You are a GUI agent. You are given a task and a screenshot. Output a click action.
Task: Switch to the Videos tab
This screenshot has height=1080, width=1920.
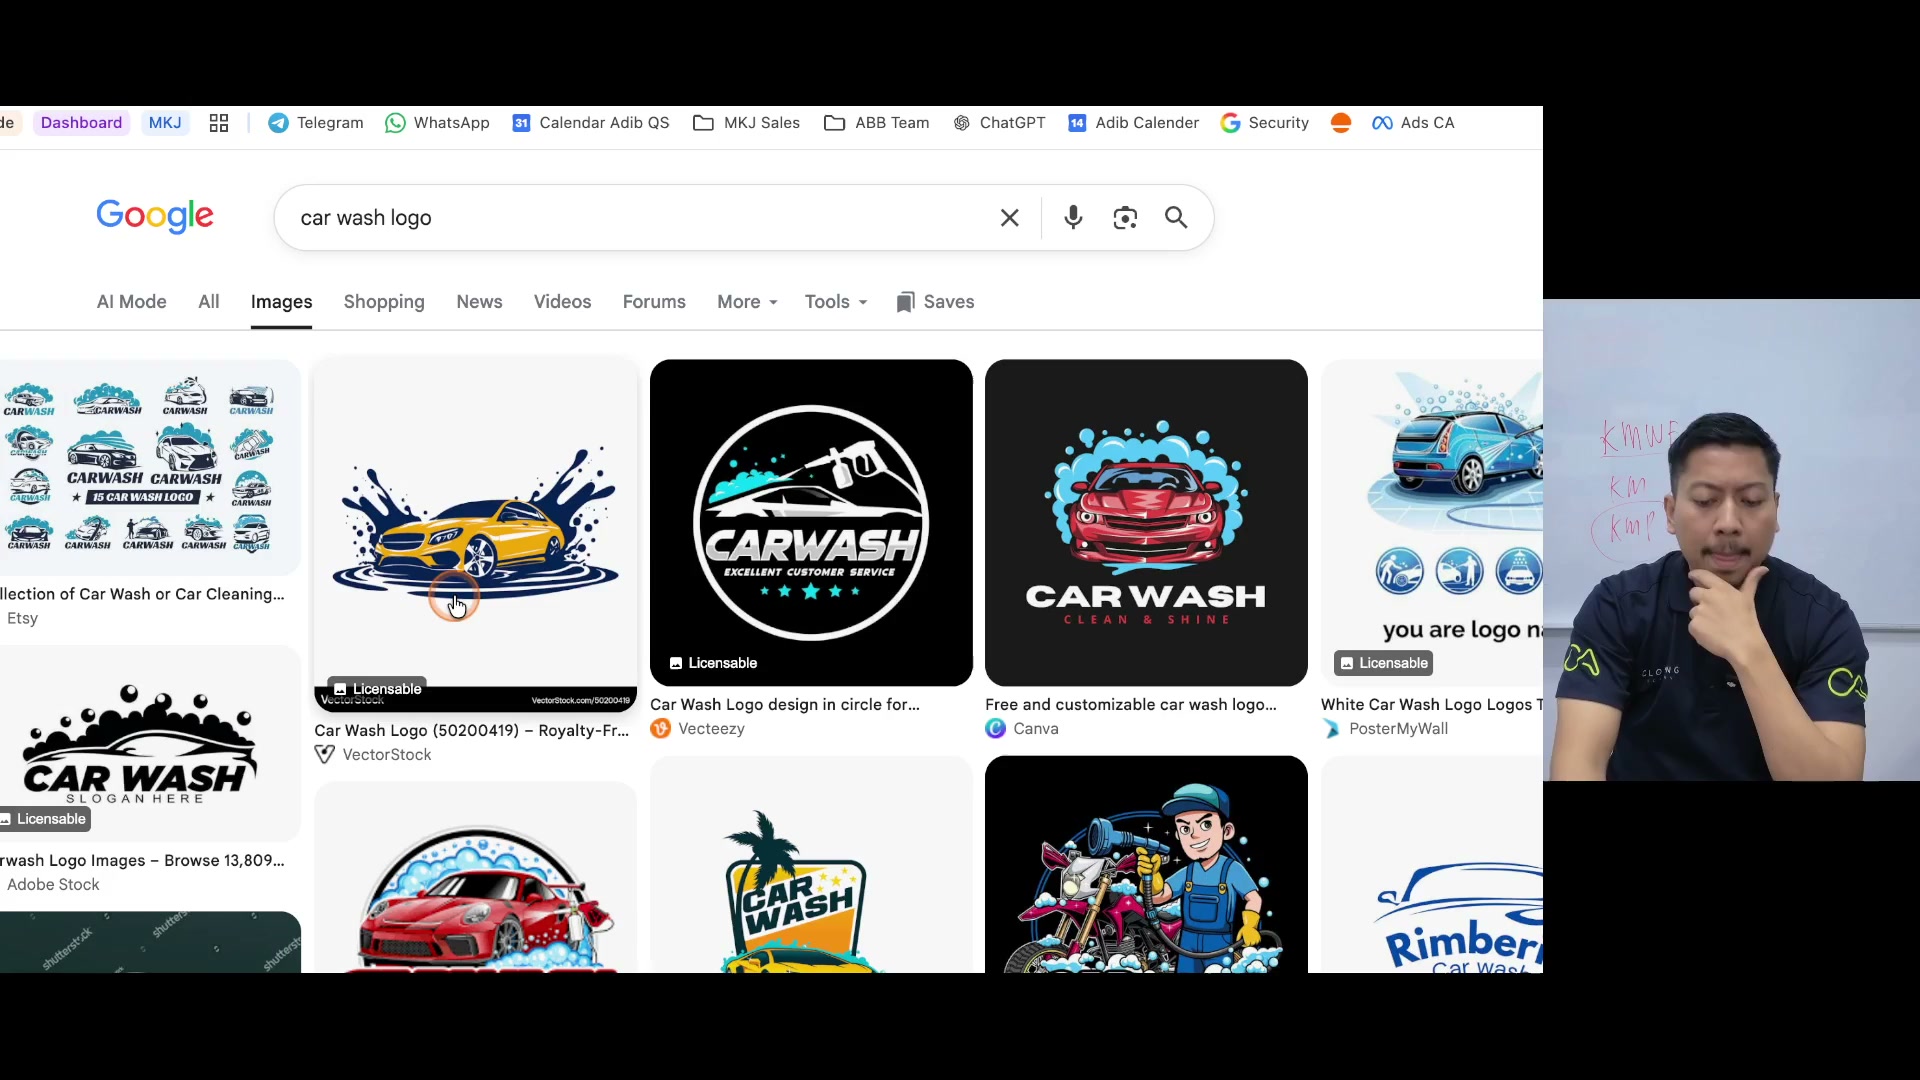point(562,302)
